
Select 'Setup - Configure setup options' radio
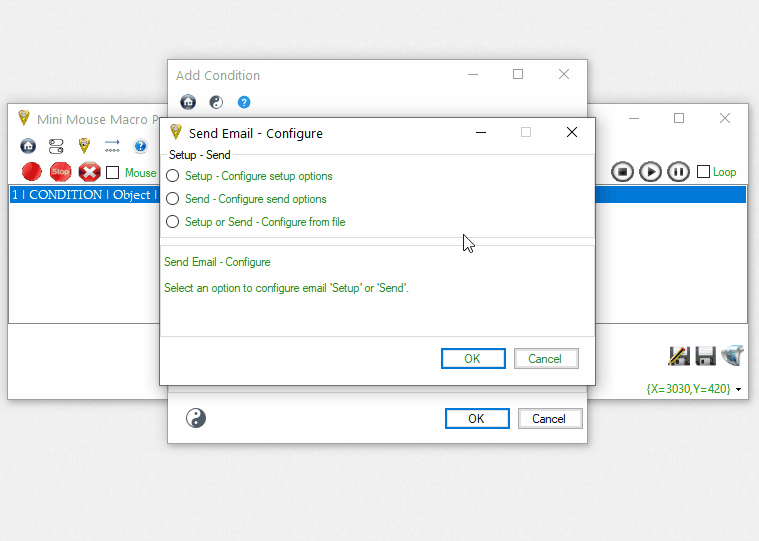pos(173,176)
